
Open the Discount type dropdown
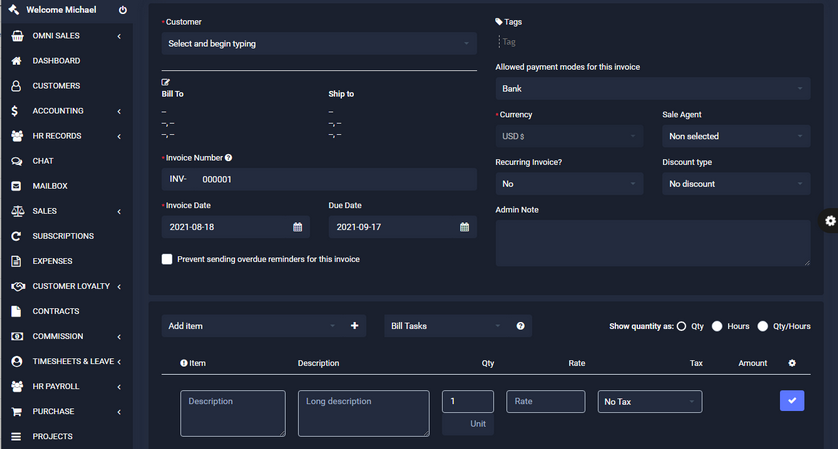coord(735,184)
